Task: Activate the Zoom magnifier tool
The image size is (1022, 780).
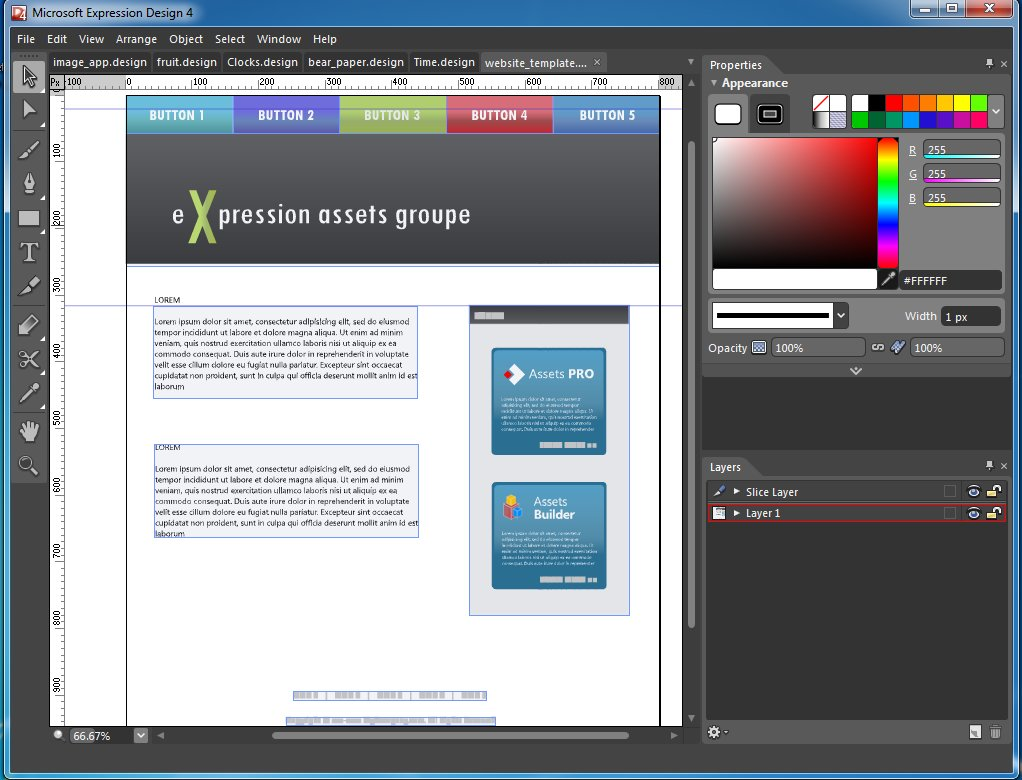Action: click(29, 465)
